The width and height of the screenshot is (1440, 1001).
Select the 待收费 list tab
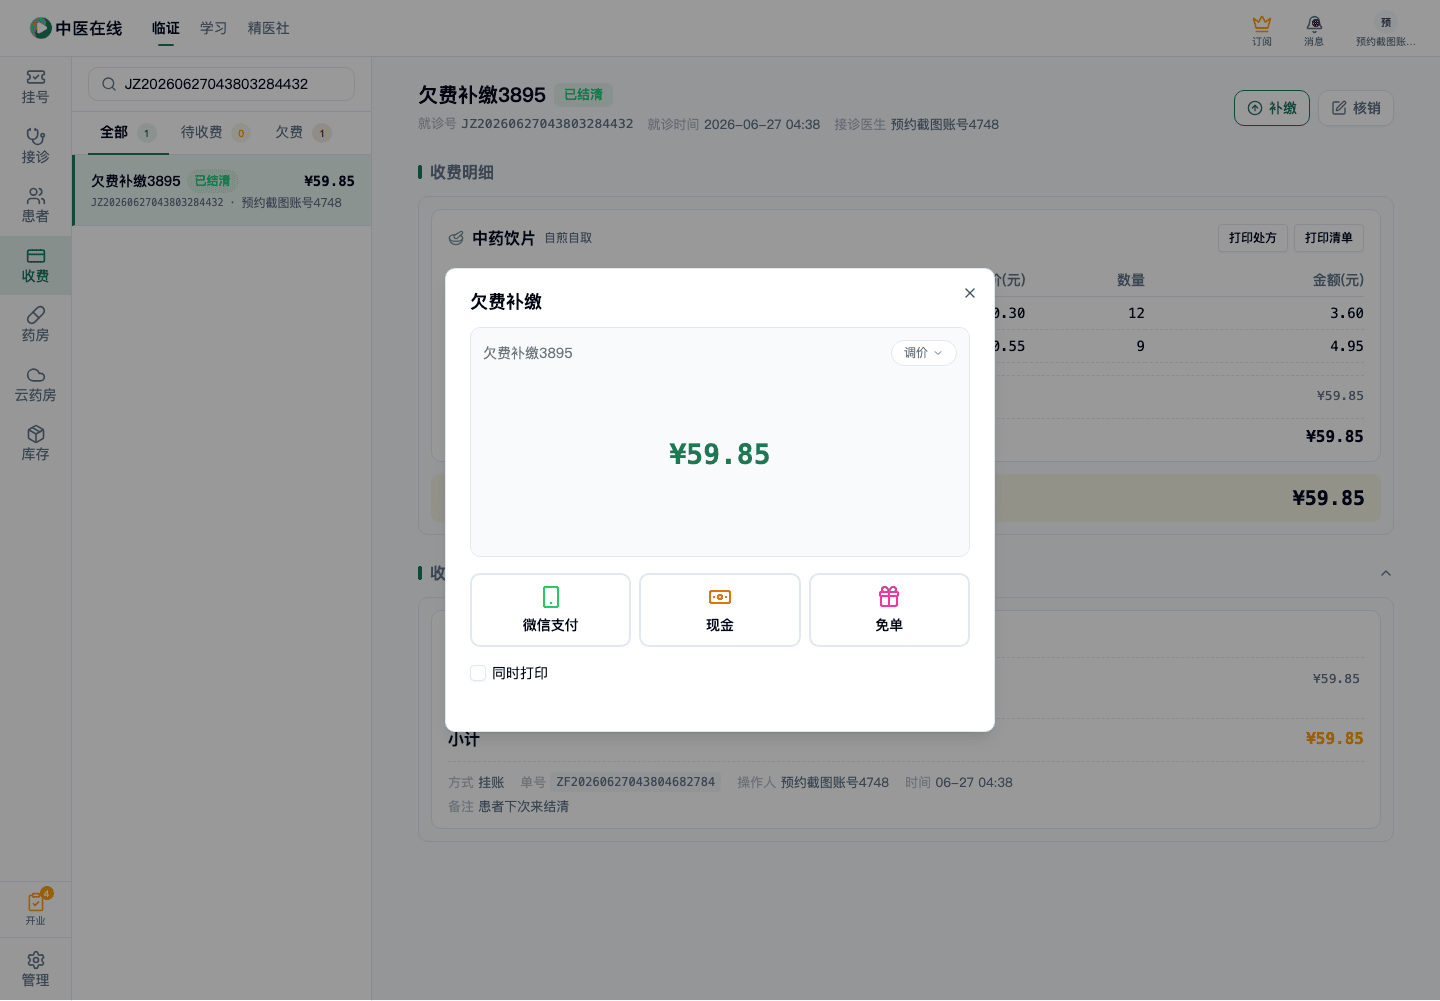(x=215, y=132)
